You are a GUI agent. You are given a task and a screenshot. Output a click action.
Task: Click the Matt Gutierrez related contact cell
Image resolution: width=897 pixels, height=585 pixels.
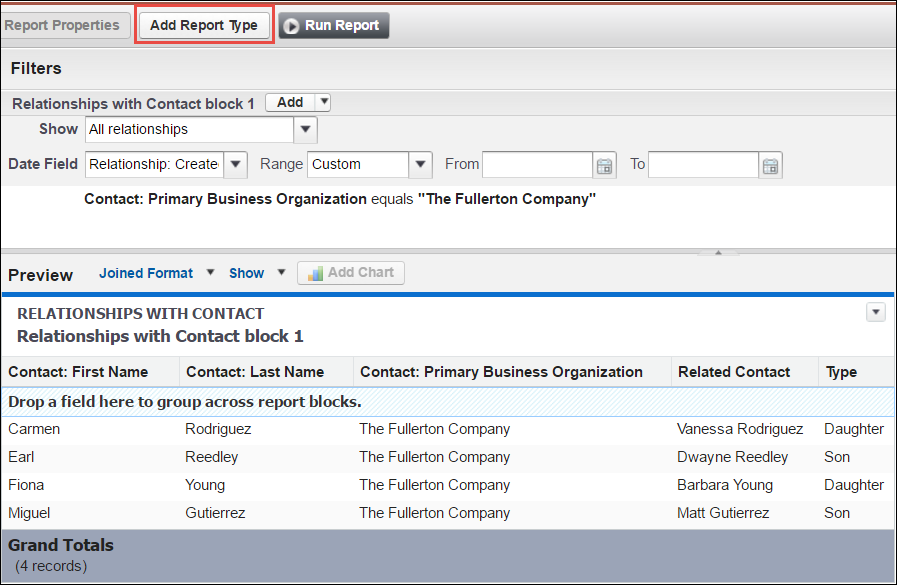723,513
